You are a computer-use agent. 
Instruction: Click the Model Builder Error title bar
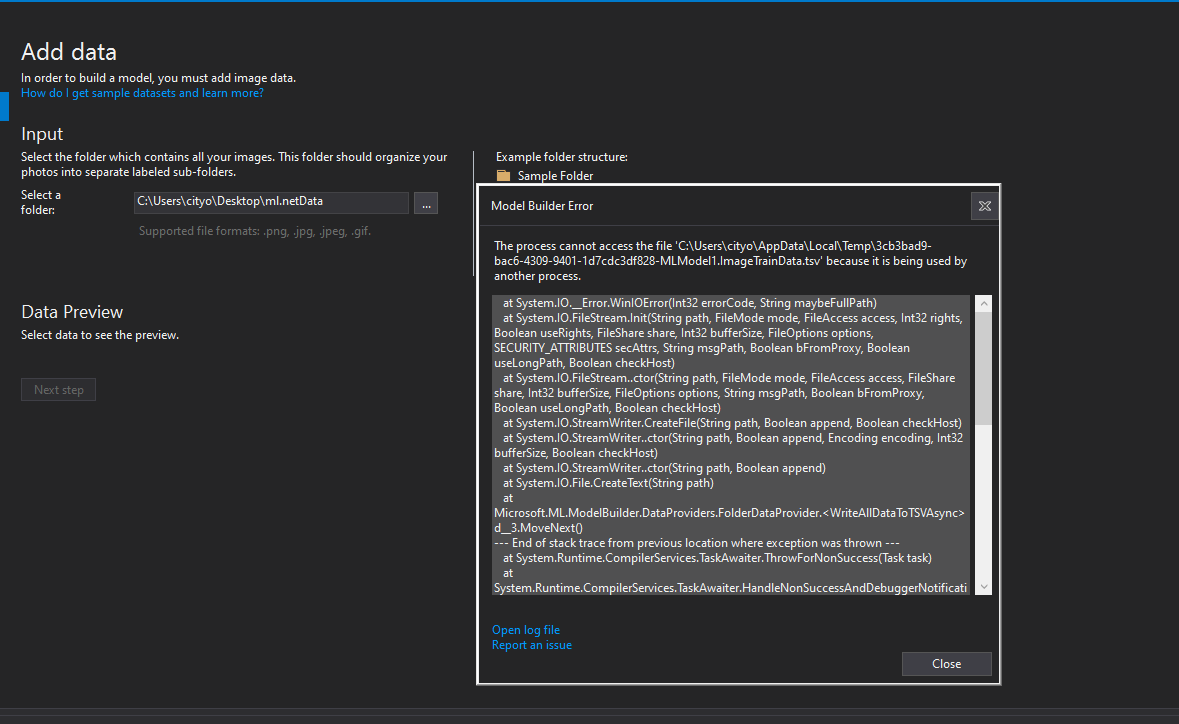tap(700, 206)
